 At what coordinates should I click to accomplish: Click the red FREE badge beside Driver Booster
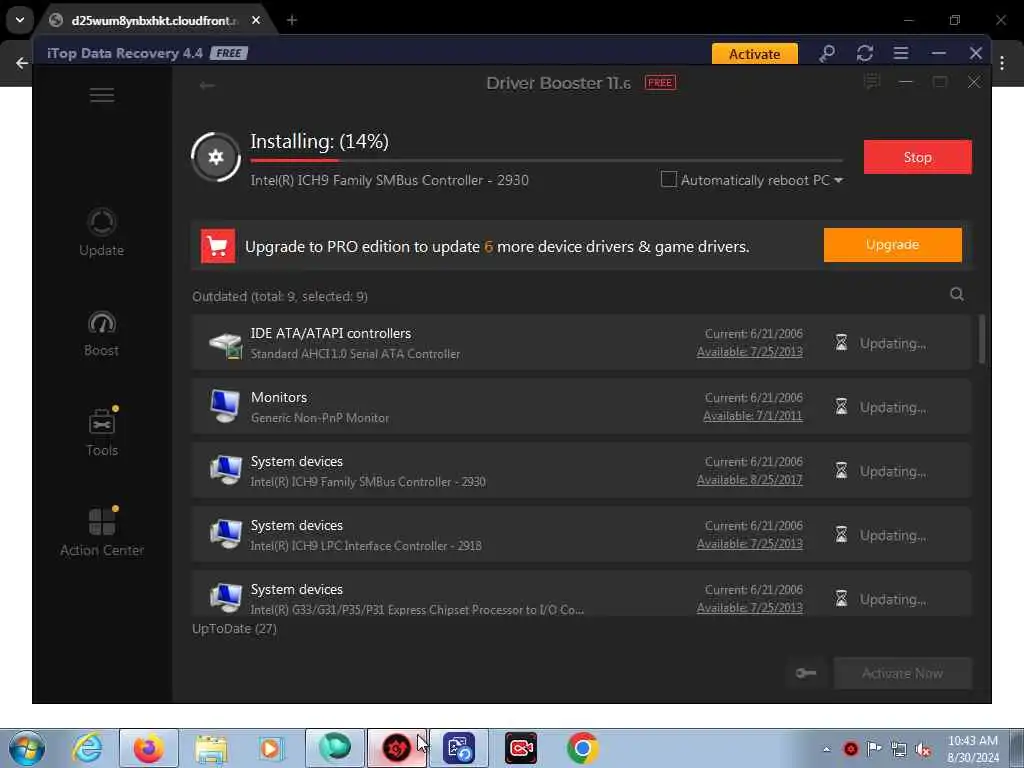[x=660, y=82]
